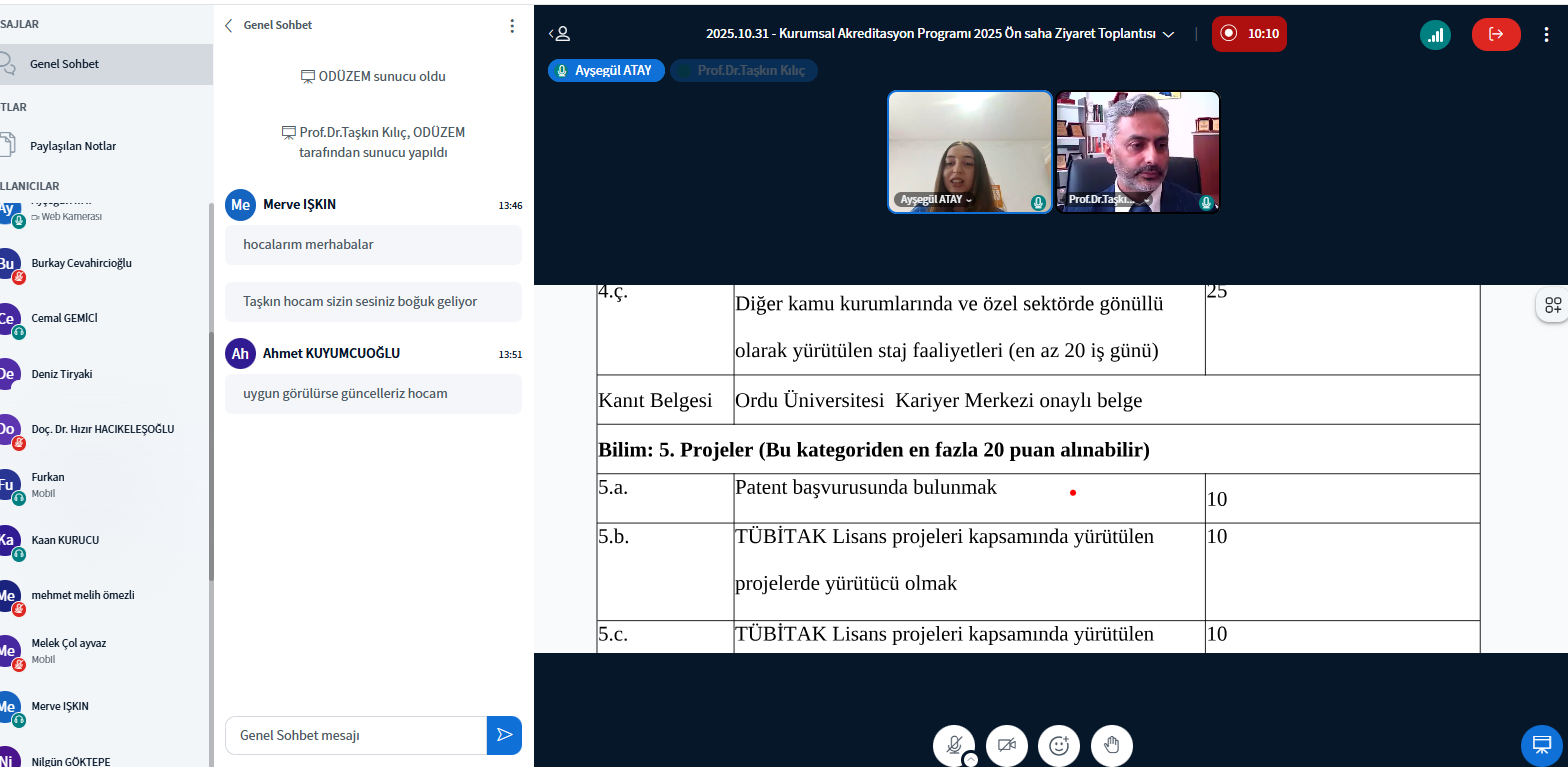Toggle the user list panel icon
1568x767 pixels.
tap(559, 34)
